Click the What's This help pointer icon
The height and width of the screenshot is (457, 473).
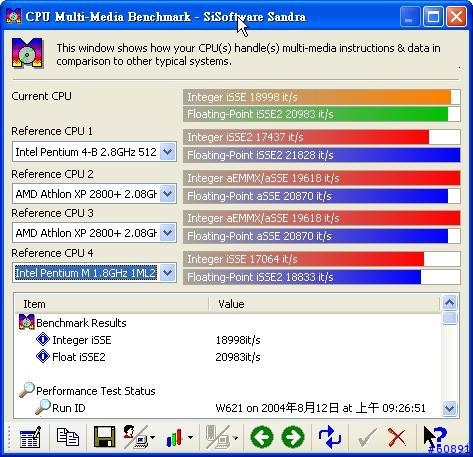pyautogui.click(x=435, y=437)
